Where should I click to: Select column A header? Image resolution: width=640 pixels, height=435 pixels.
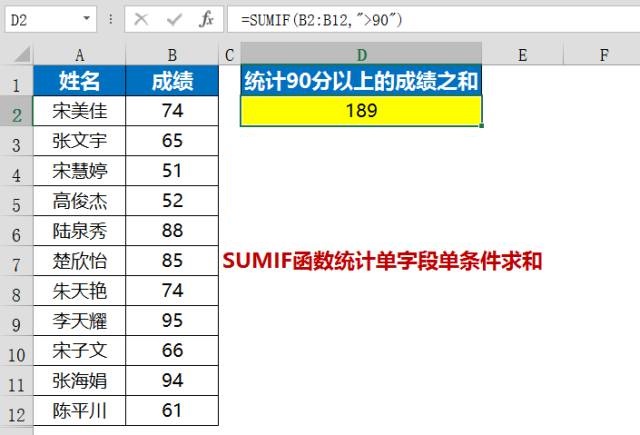(x=79, y=55)
